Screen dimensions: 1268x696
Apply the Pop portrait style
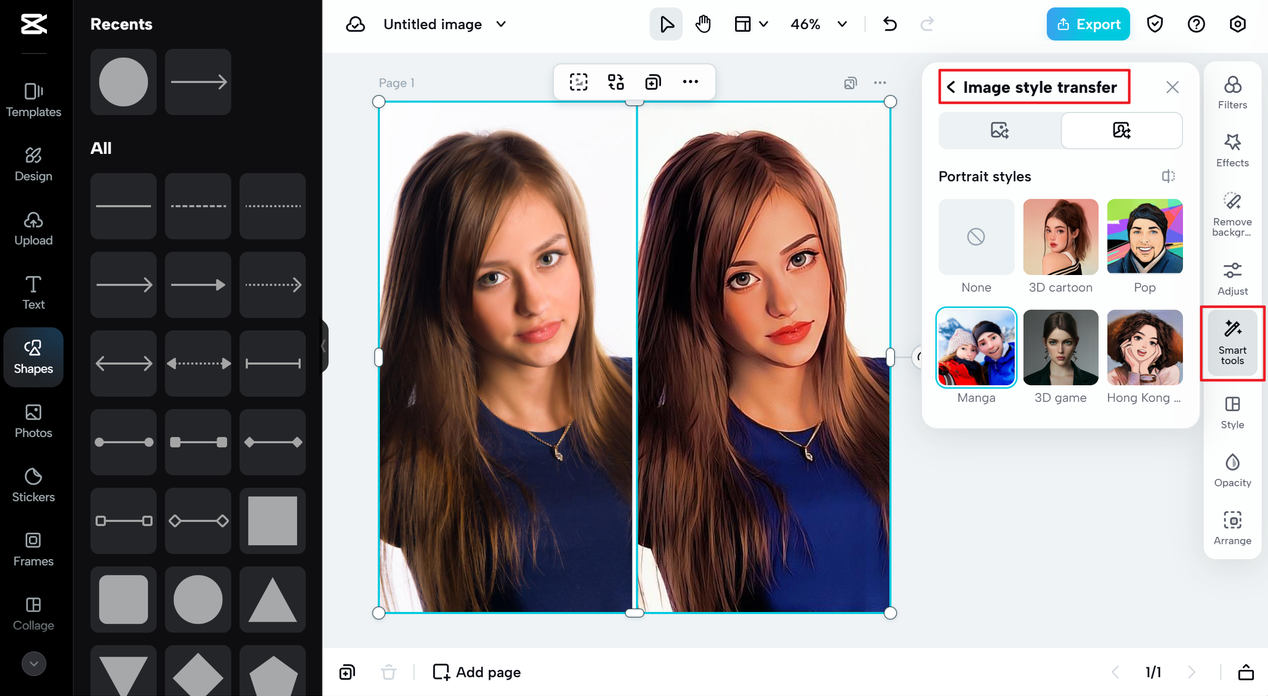click(x=1145, y=237)
